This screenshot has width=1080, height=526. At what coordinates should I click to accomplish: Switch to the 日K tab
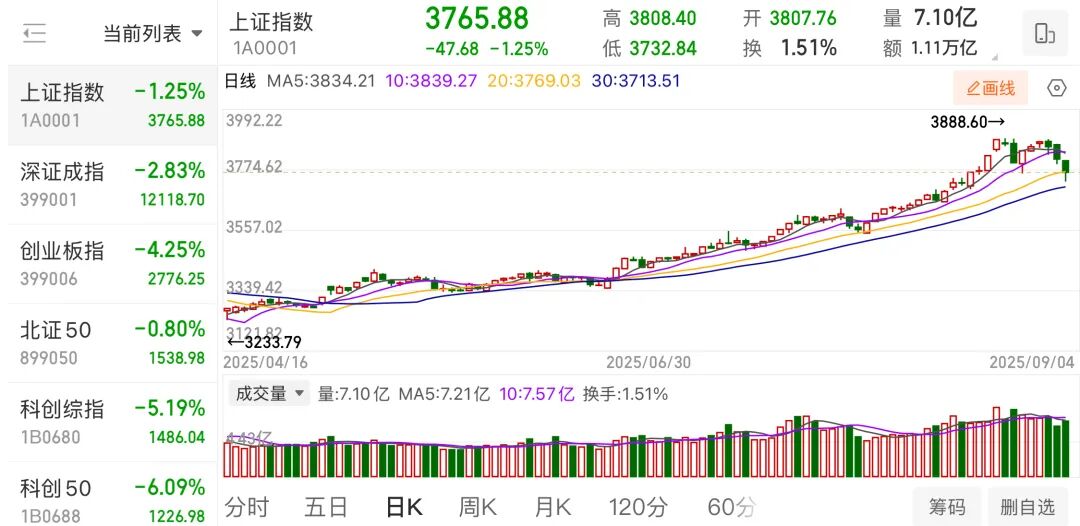click(404, 507)
